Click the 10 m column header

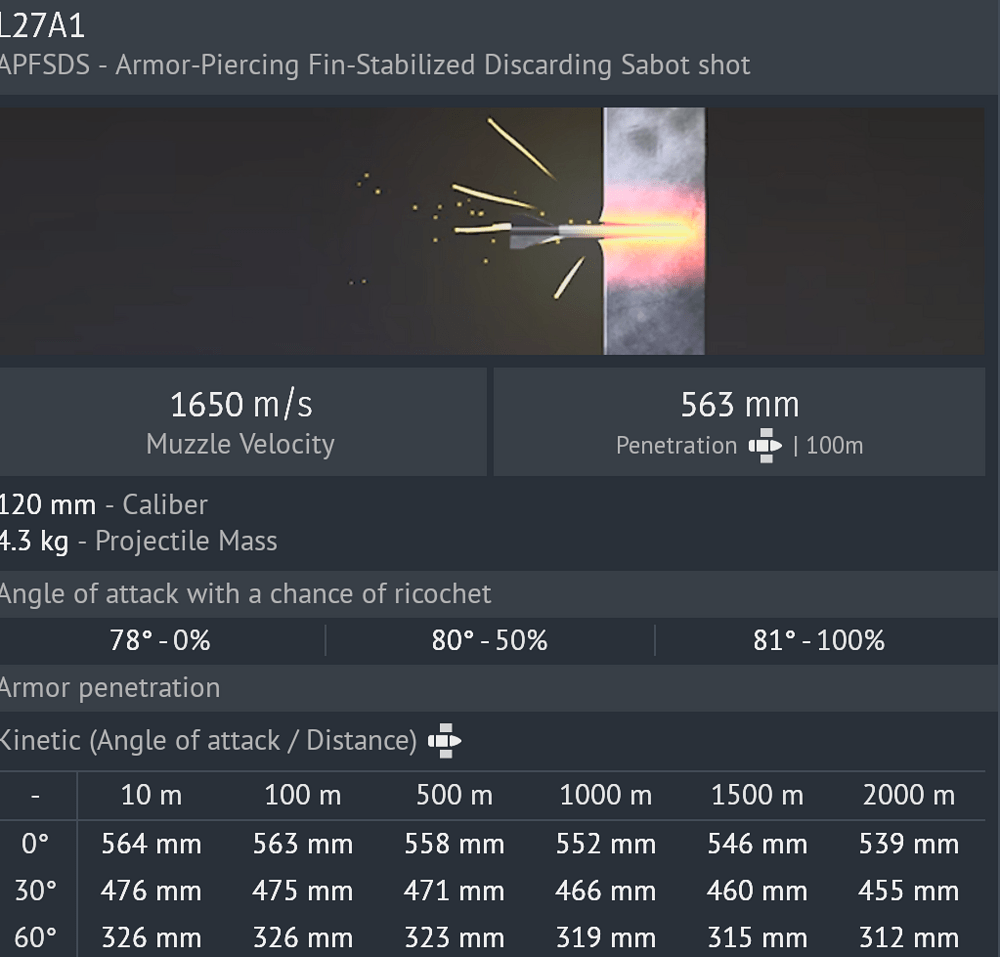pyautogui.click(x=151, y=795)
